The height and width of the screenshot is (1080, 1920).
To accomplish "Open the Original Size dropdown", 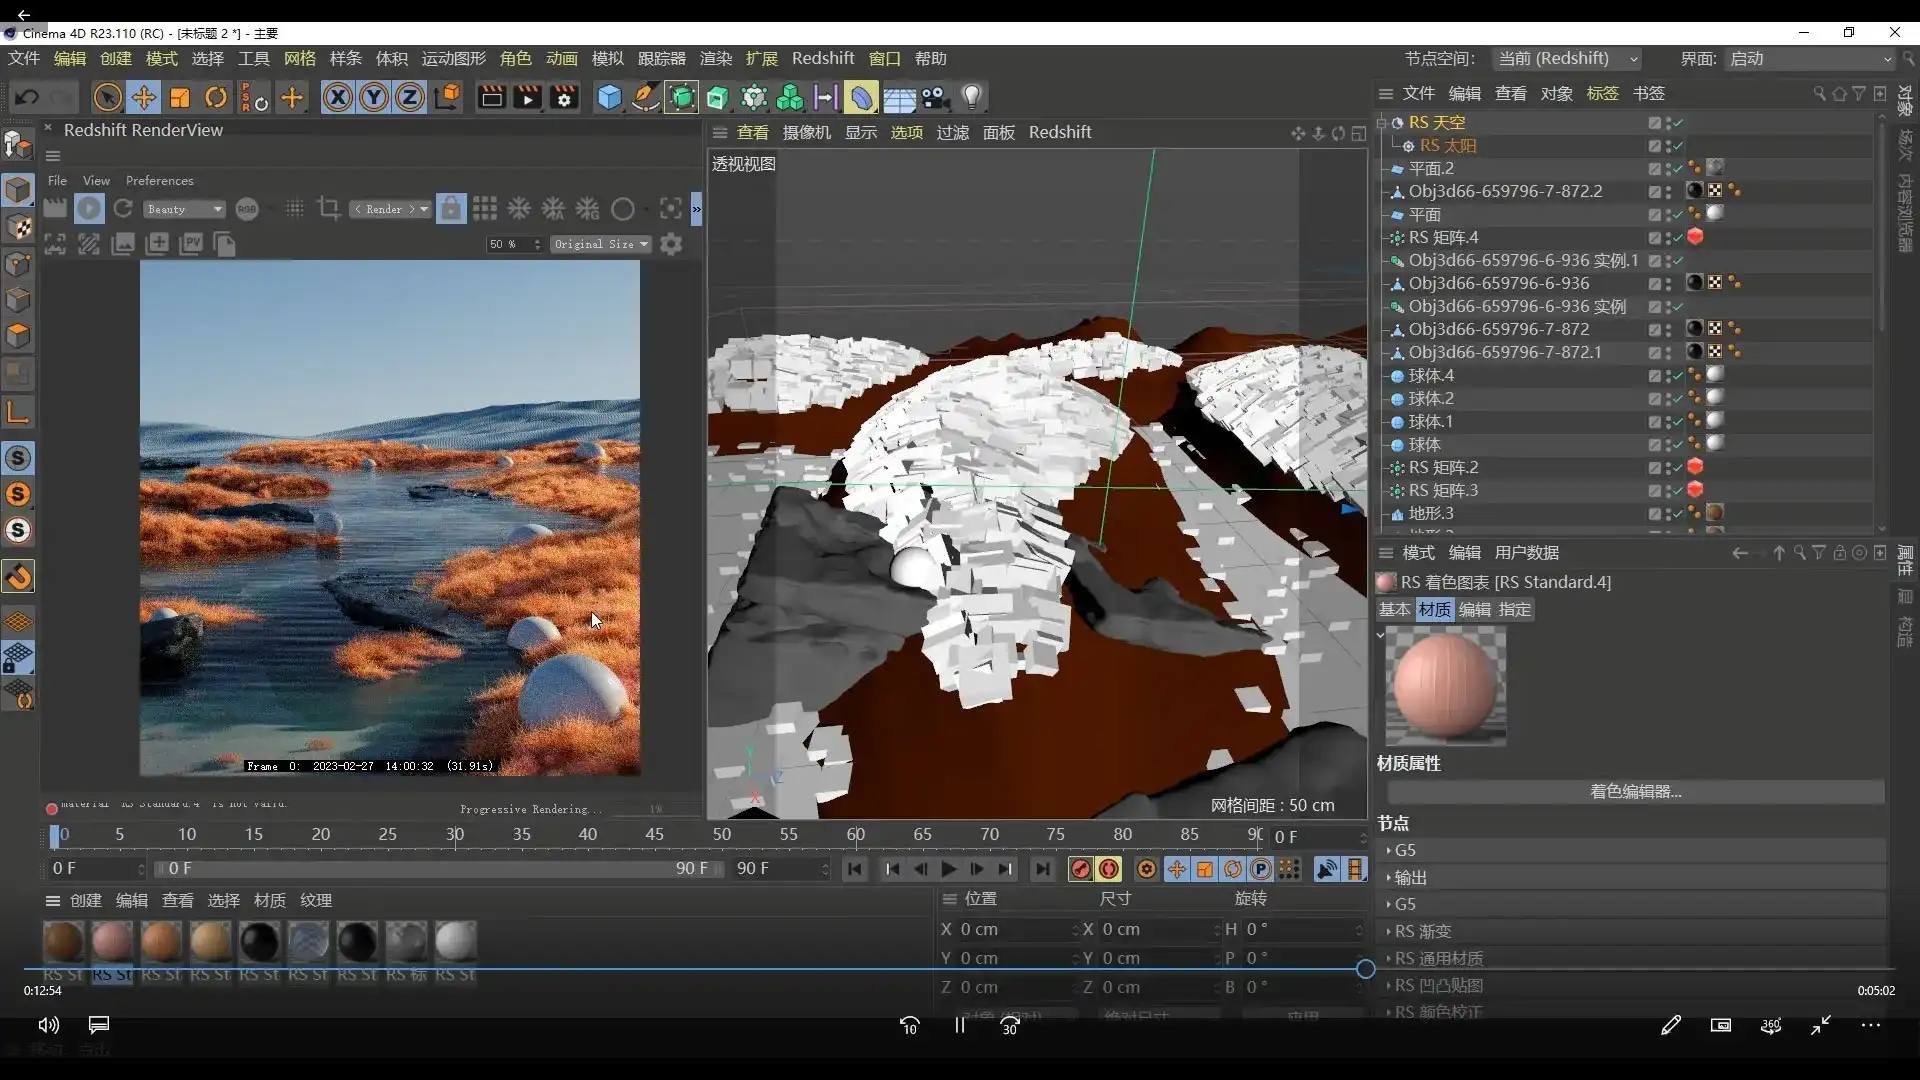I will [x=601, y=244].
